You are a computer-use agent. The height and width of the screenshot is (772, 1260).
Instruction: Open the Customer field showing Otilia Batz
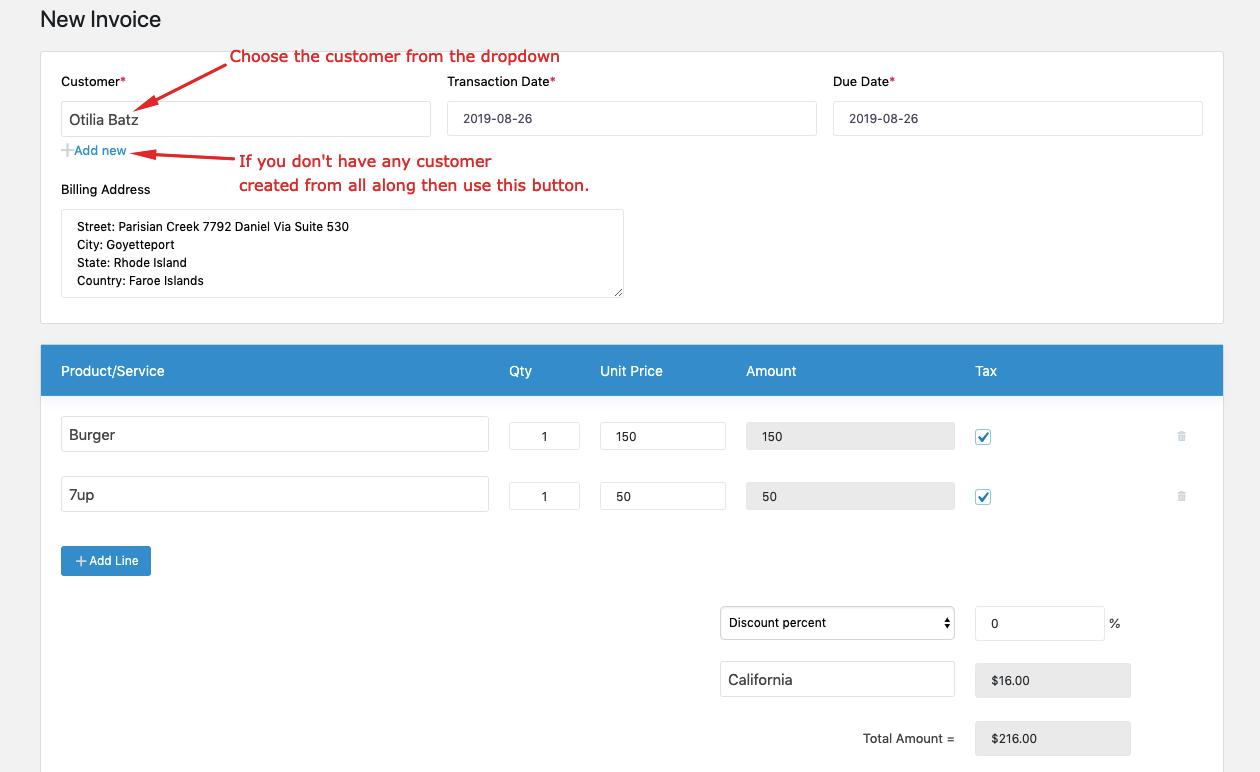(x=245, y=118)
